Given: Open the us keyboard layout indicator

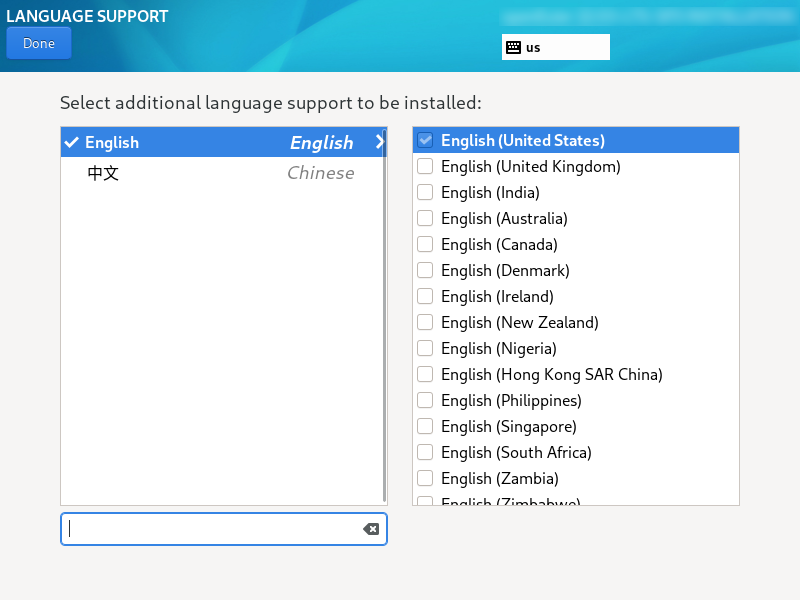Looking at the screenshot, I should (x=555, y=47).
